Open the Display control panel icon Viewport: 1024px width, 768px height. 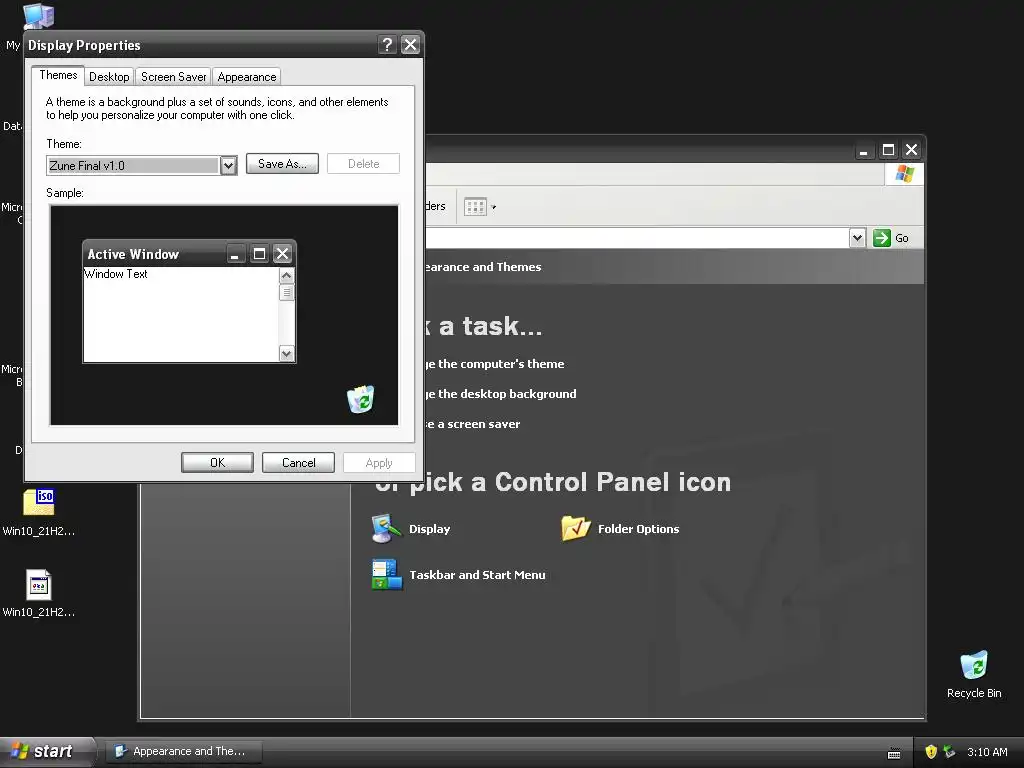click(x=411, y=529)
